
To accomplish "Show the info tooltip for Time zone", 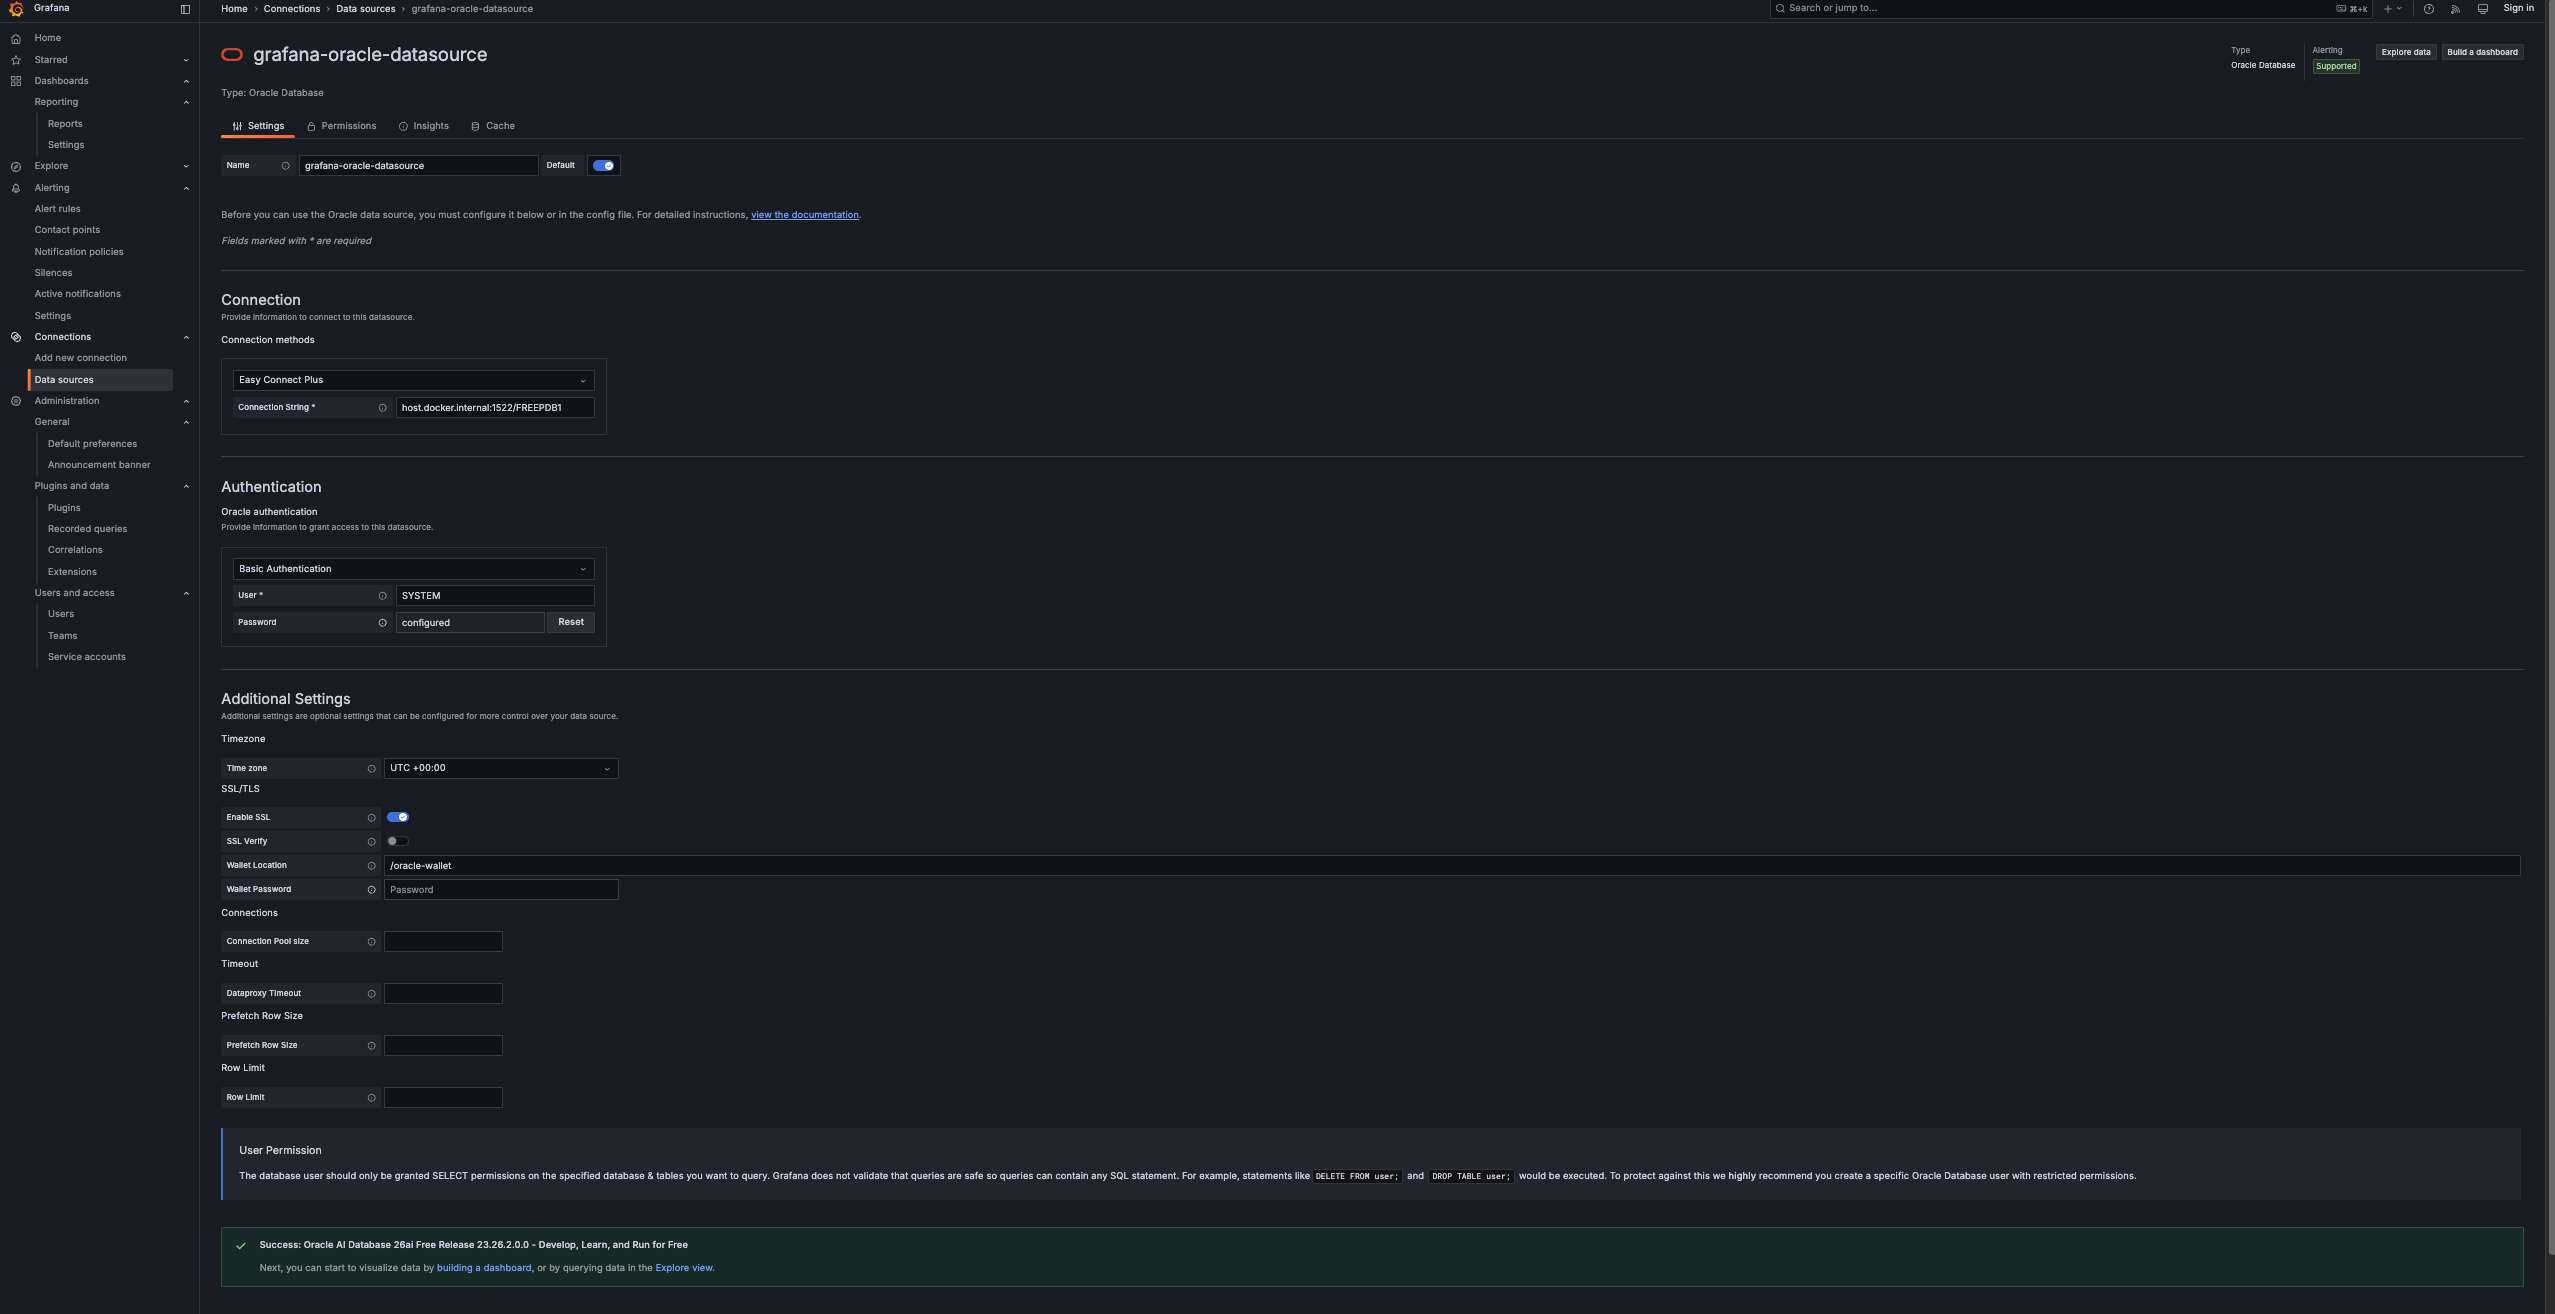I will point(371,769).
